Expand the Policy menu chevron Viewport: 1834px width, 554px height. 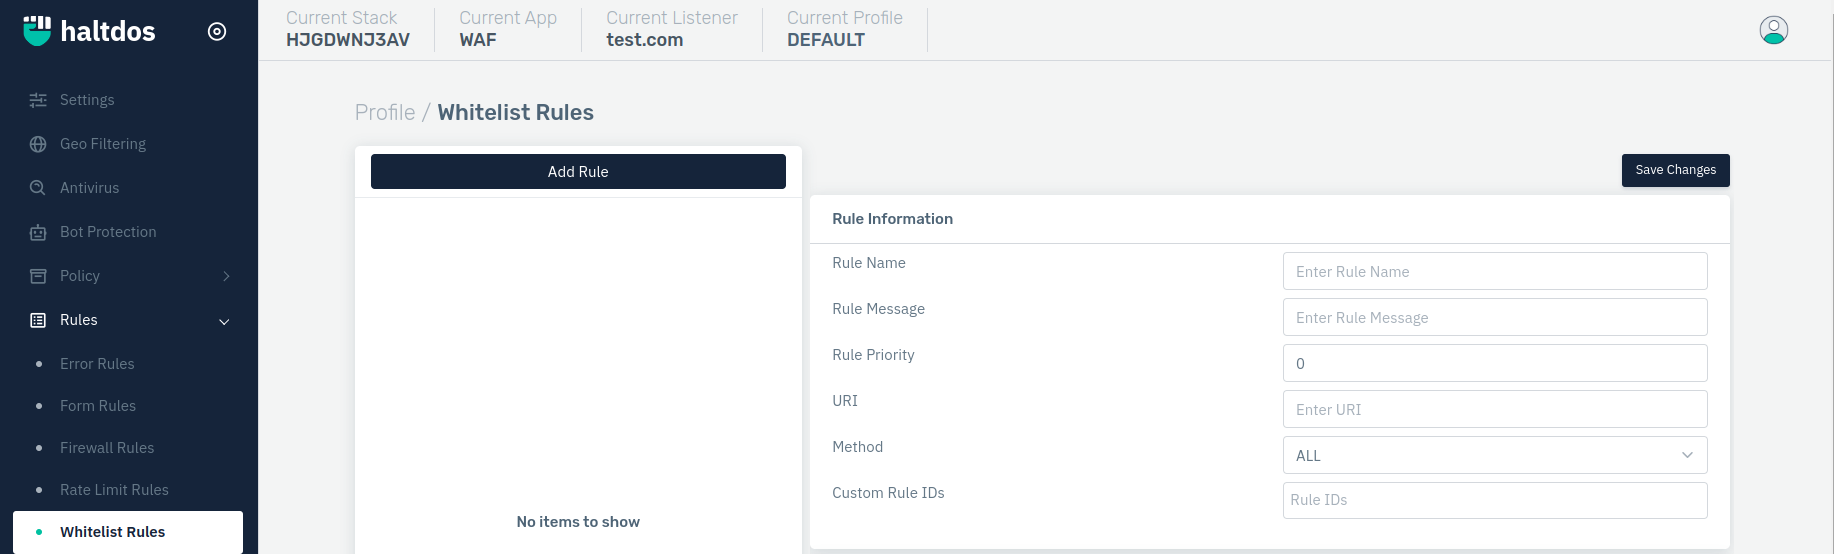pos(226,276)
